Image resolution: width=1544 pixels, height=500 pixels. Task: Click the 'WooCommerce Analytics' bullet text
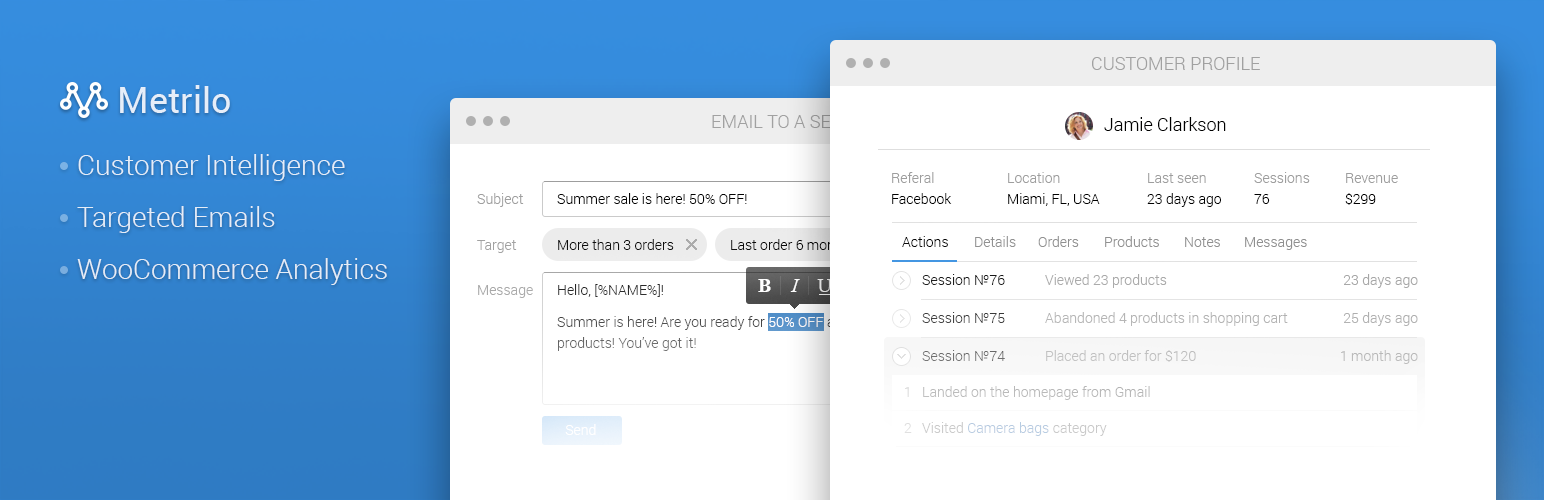point(232,269)
